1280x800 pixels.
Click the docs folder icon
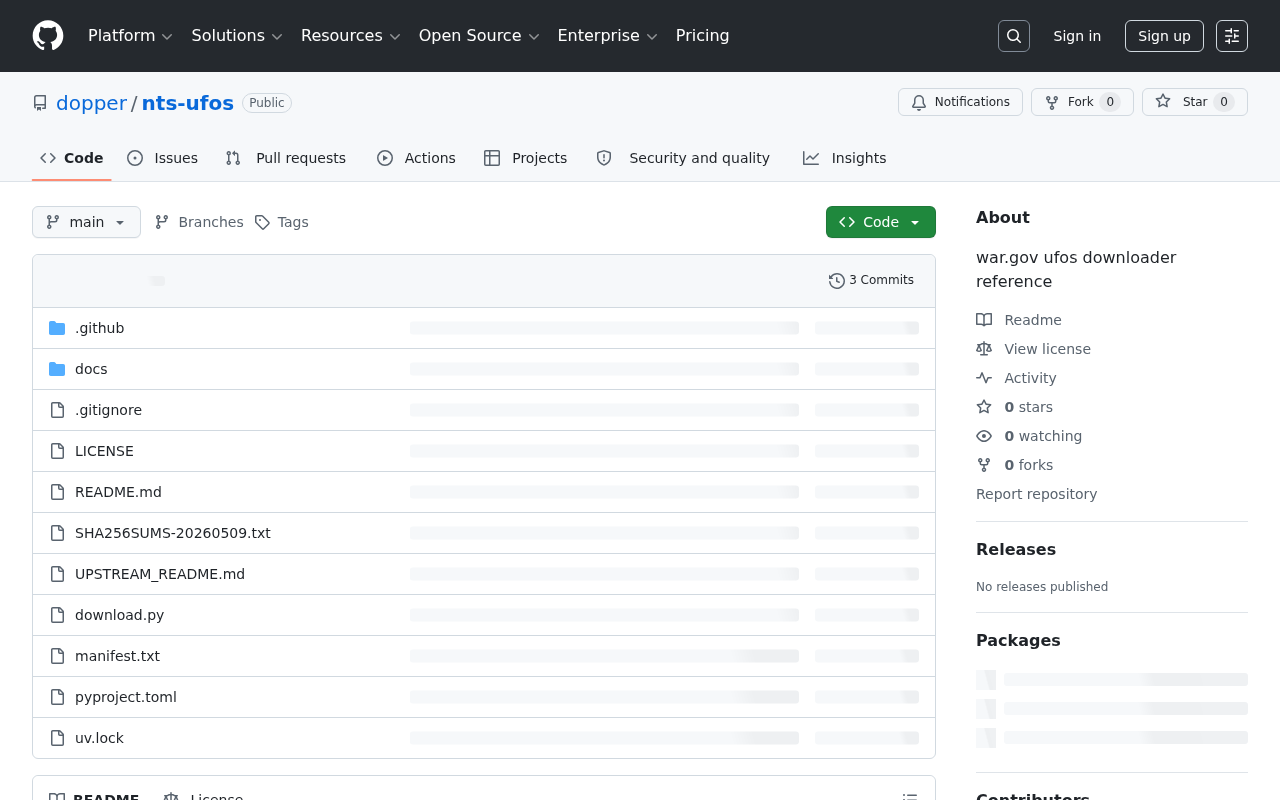click(57, 369)
